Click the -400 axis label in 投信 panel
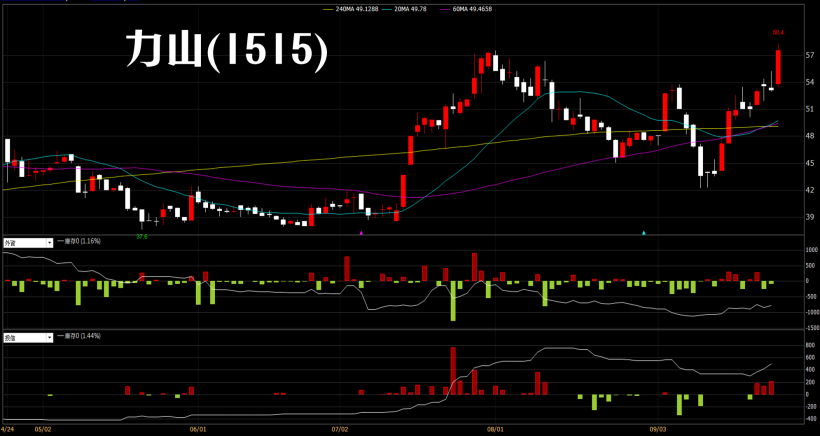The height and width of the screenshot is (436, 820). [x=811, y=419]
